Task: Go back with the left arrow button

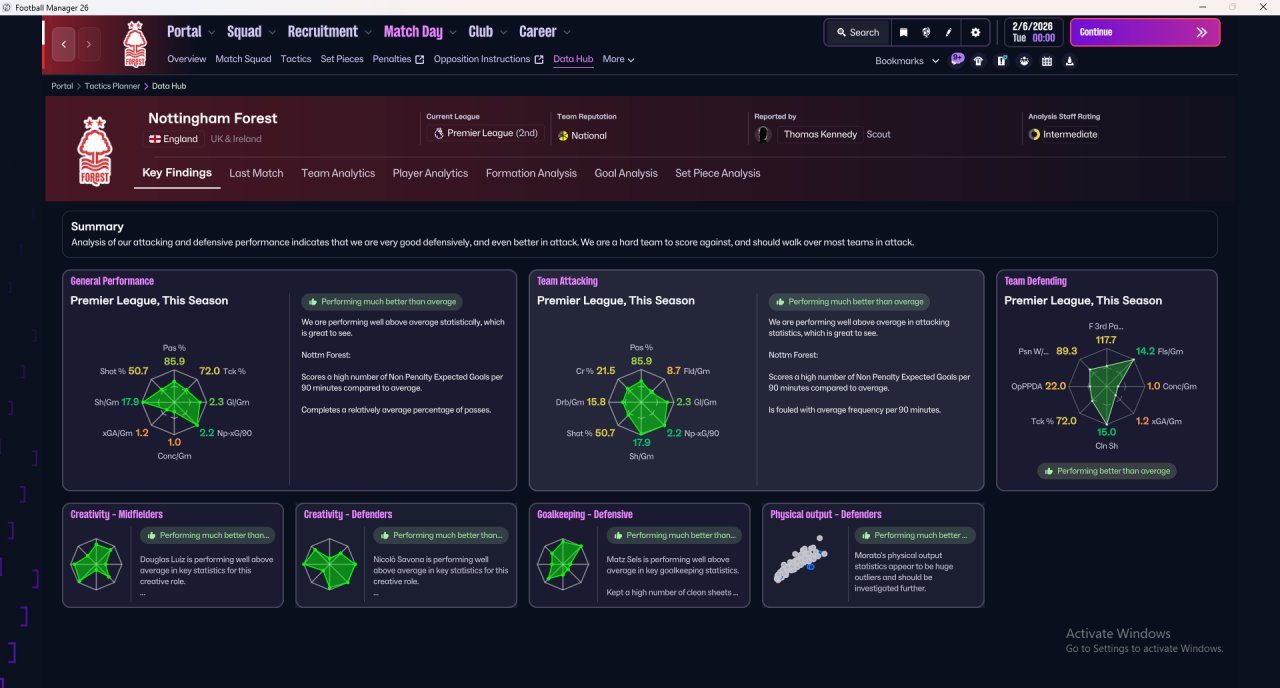Action: click(65, 44)
